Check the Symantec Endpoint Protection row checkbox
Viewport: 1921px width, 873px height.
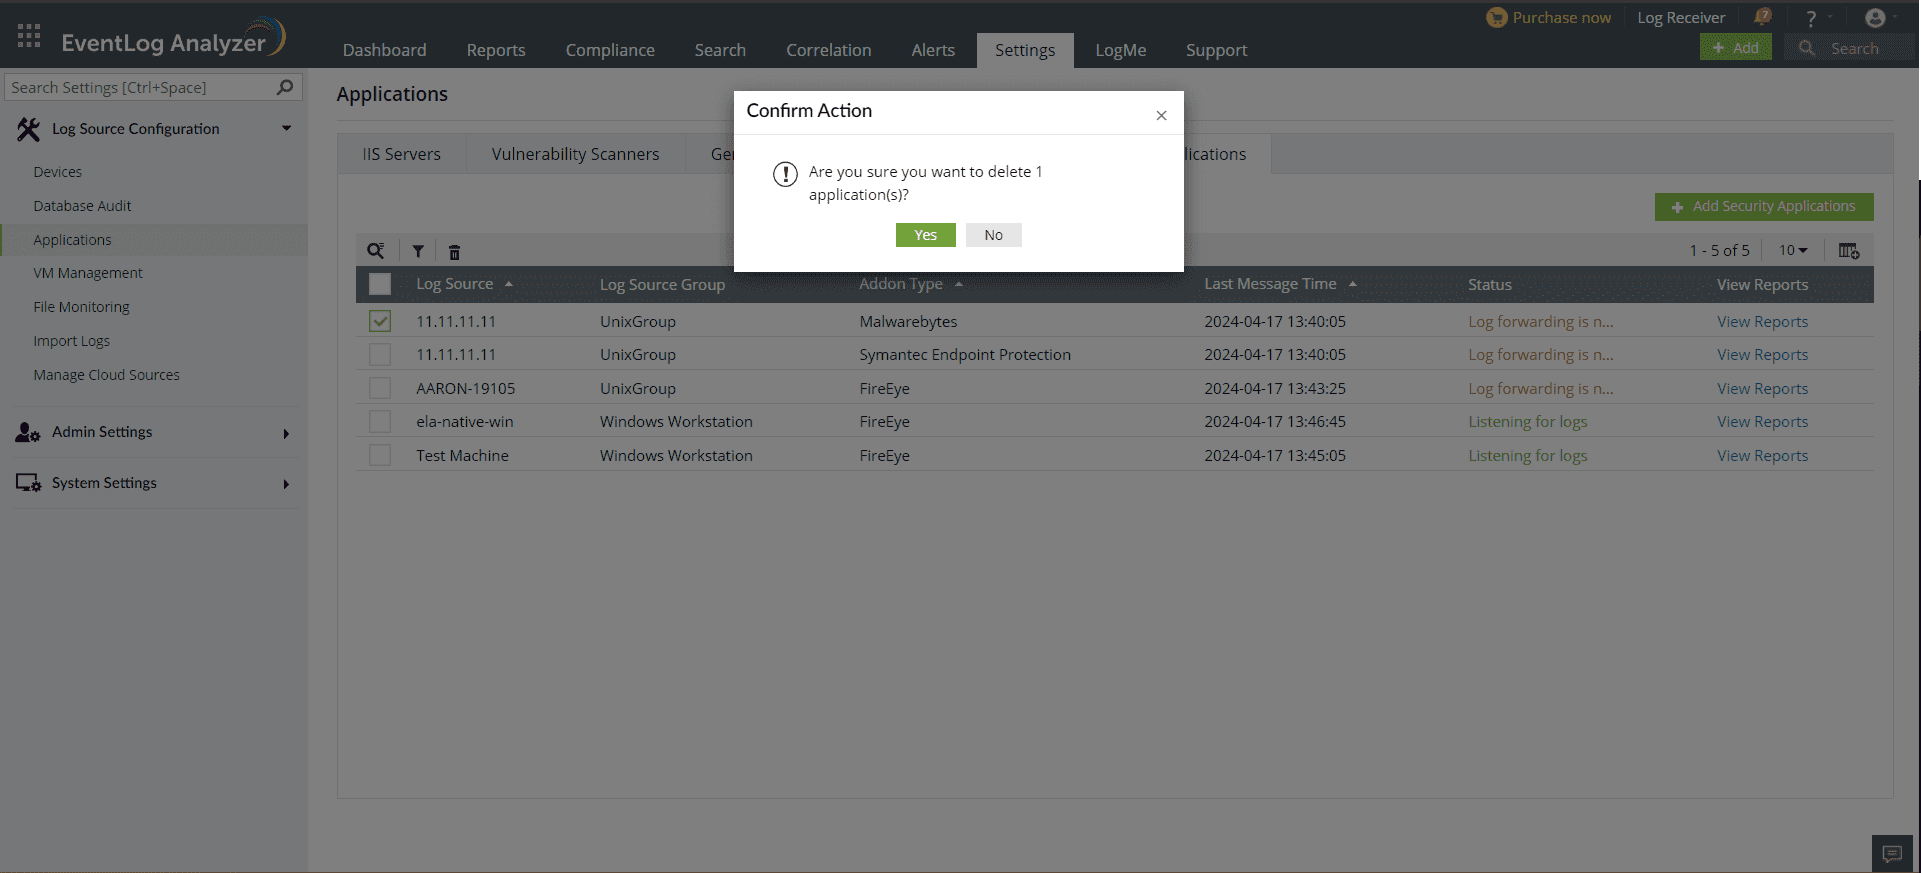tap(380, 354)
